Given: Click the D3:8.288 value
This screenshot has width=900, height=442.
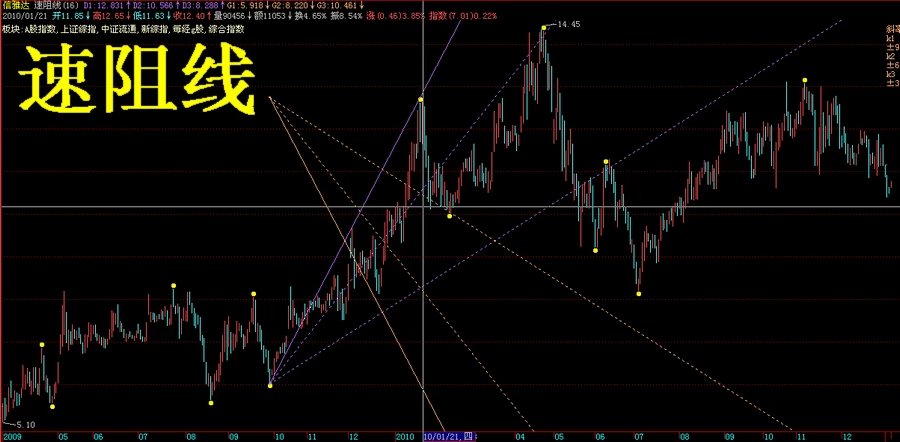Looking at the screenshot, I should (200, 5).
